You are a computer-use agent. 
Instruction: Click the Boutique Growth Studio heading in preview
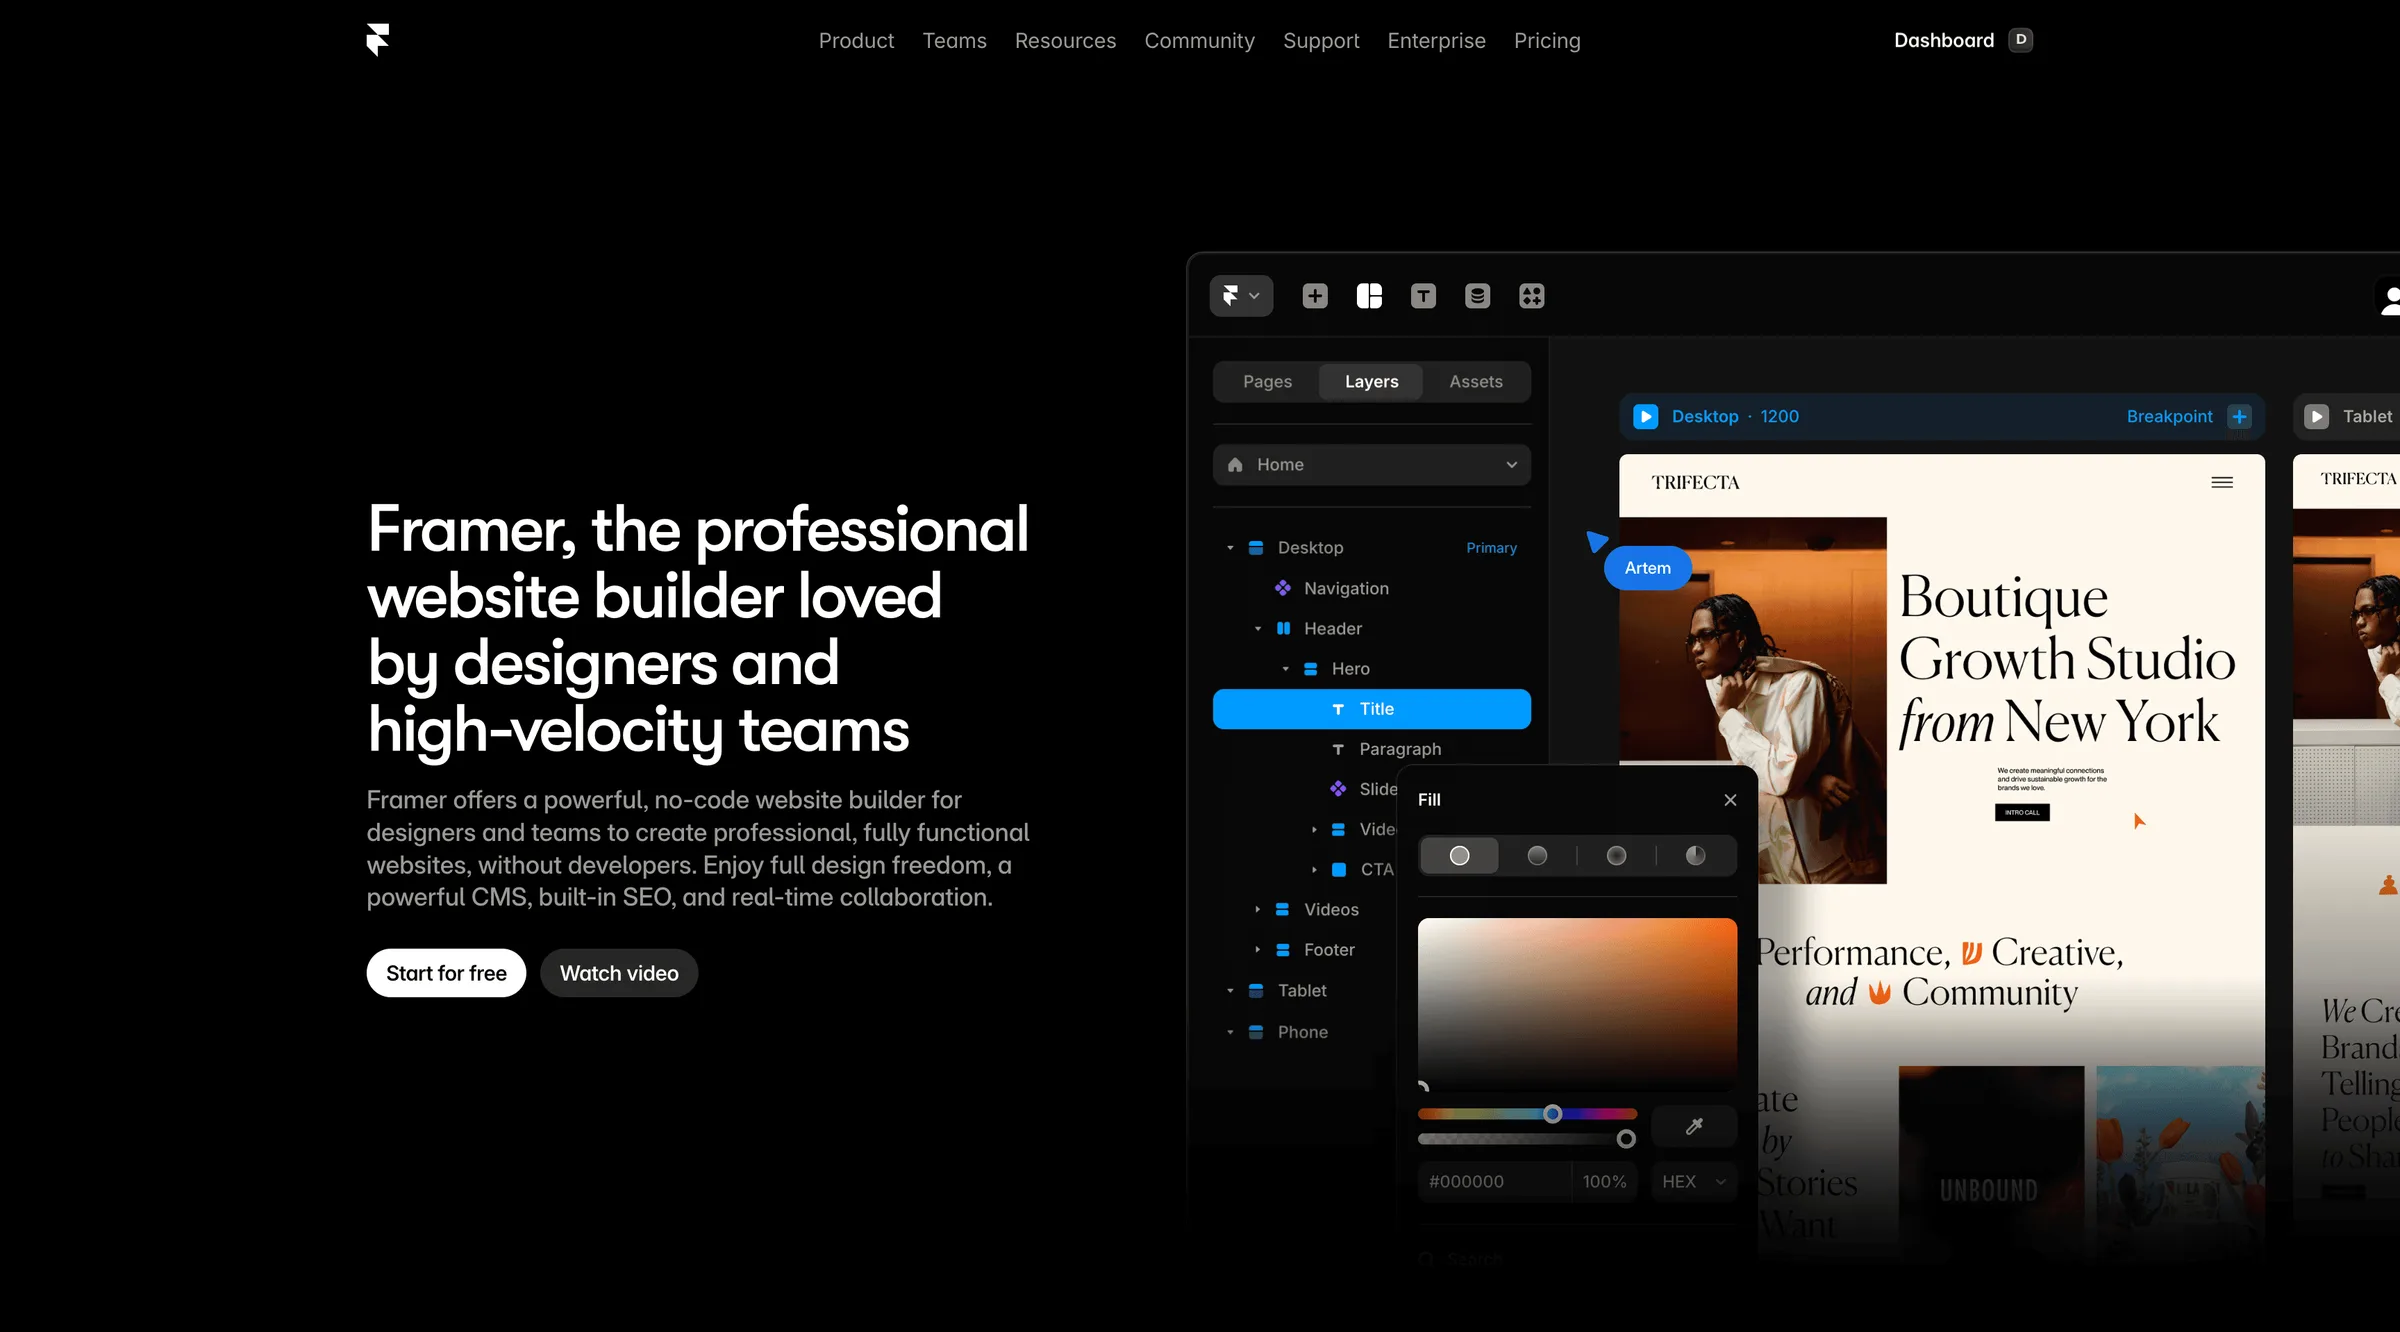[2066, 659]
